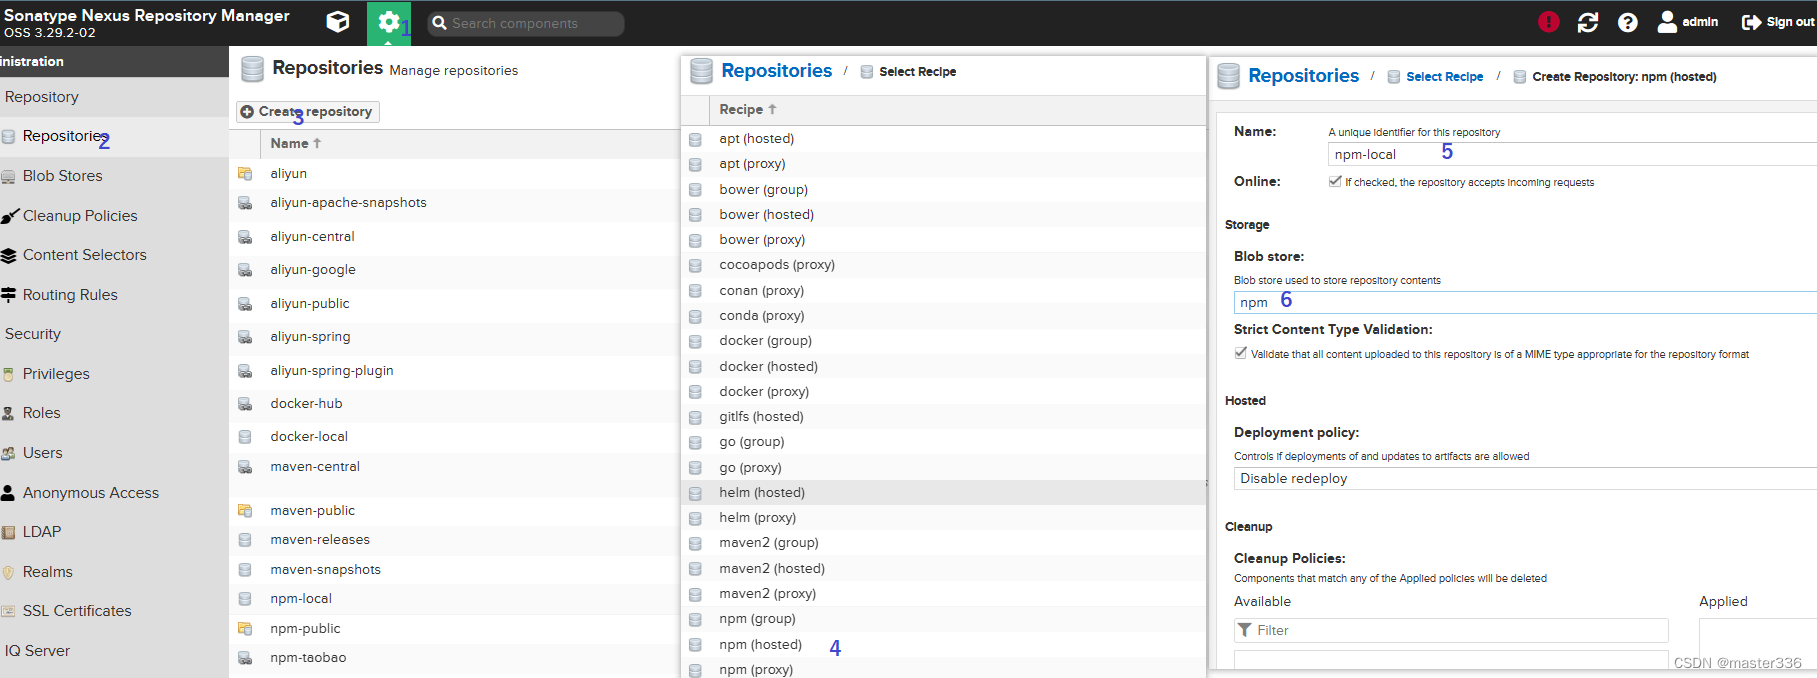1817x678 pixels.
Task: Click the npm-taobao proxy repository icon
Action: [245, 658]
